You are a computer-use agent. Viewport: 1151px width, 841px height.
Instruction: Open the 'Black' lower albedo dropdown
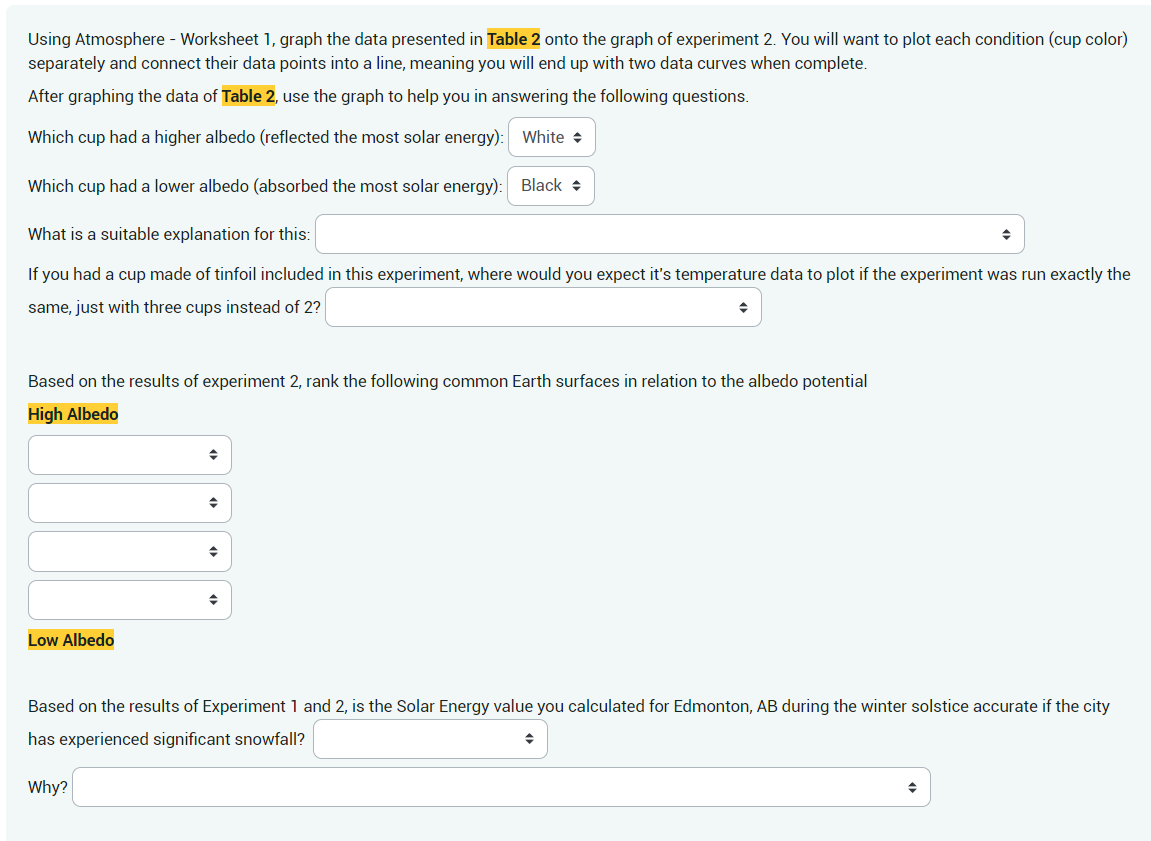(x=550, y=185)
